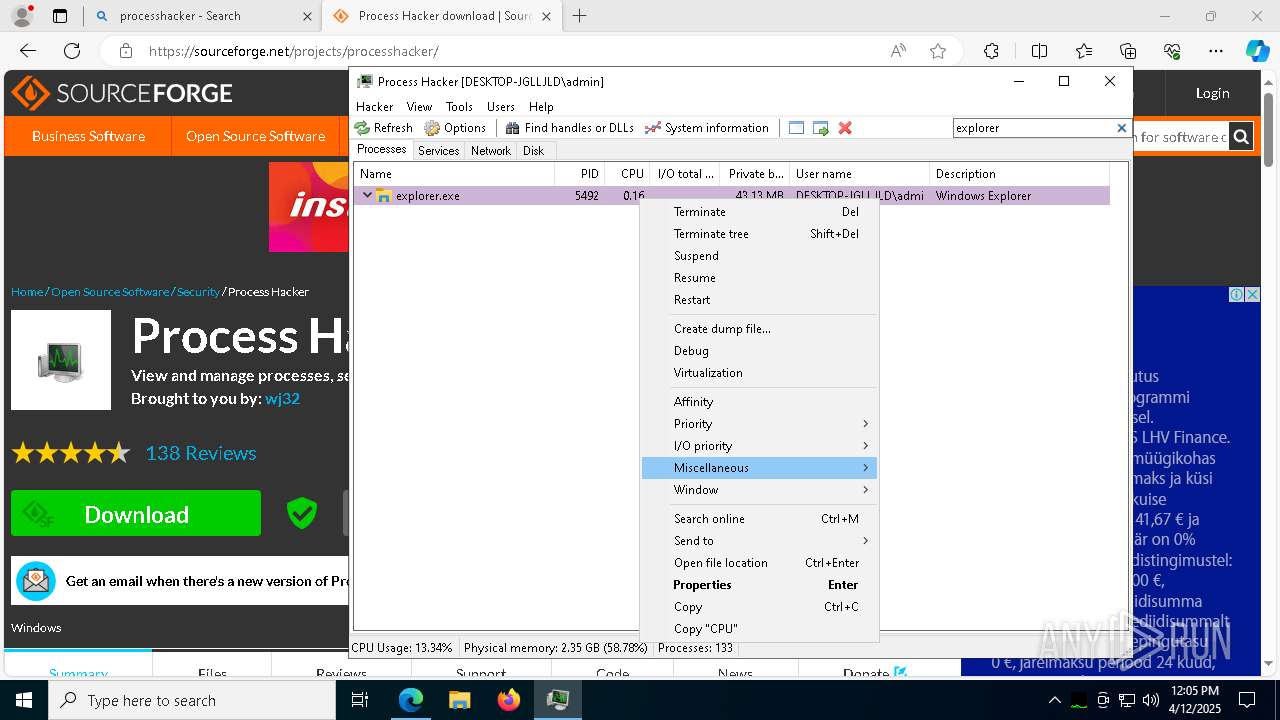Add page to favorites star icon
This screenshot has height=720, width=1280.
pos(938,51)
